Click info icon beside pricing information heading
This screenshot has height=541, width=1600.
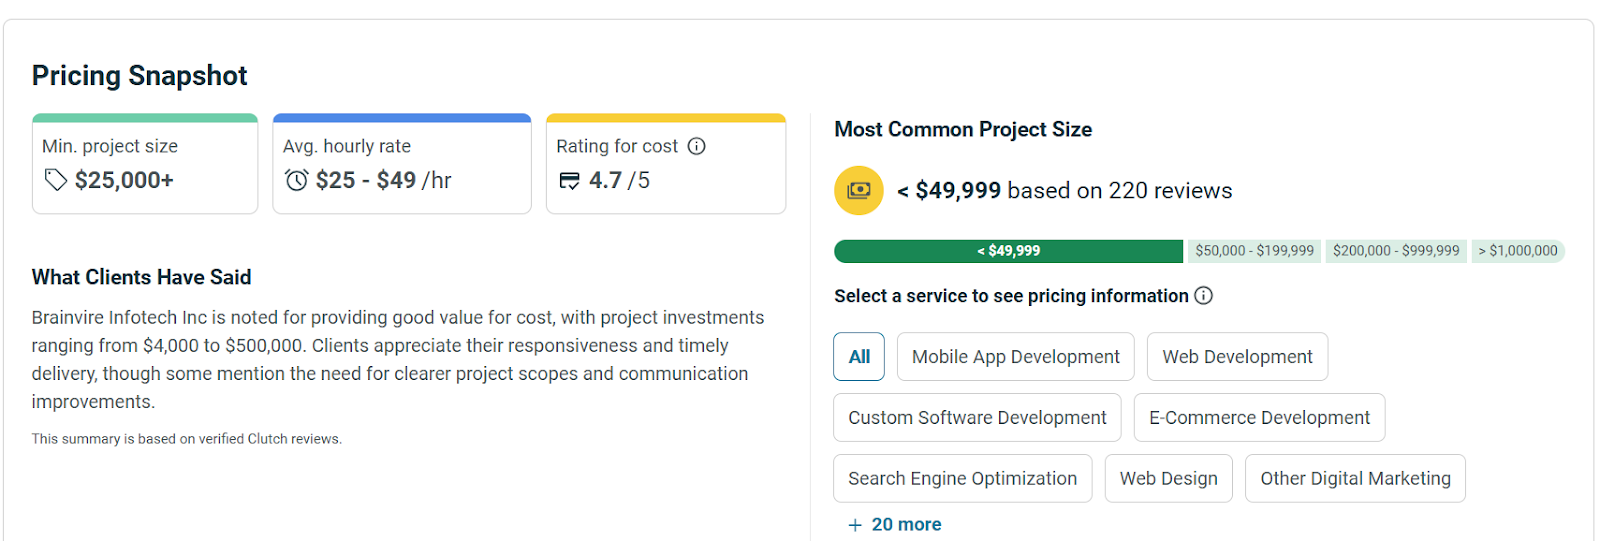point(1204,296)
